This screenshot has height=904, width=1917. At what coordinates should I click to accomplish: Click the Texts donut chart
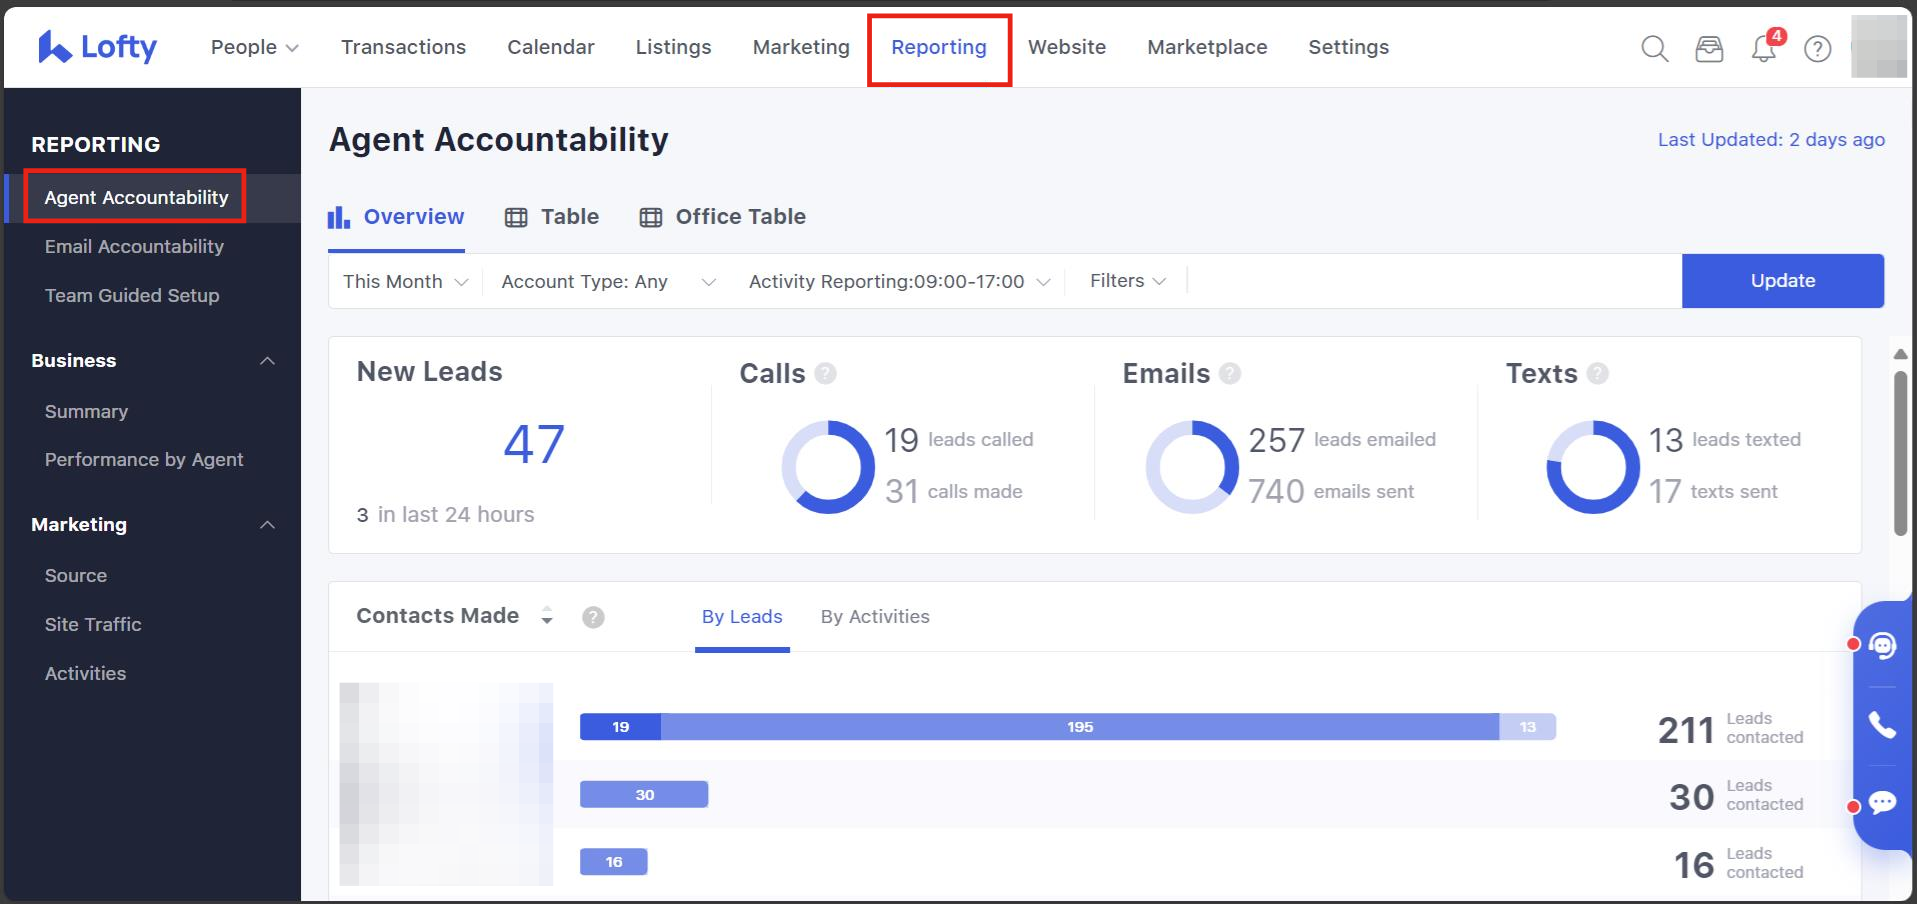(x=1593, y=467)
